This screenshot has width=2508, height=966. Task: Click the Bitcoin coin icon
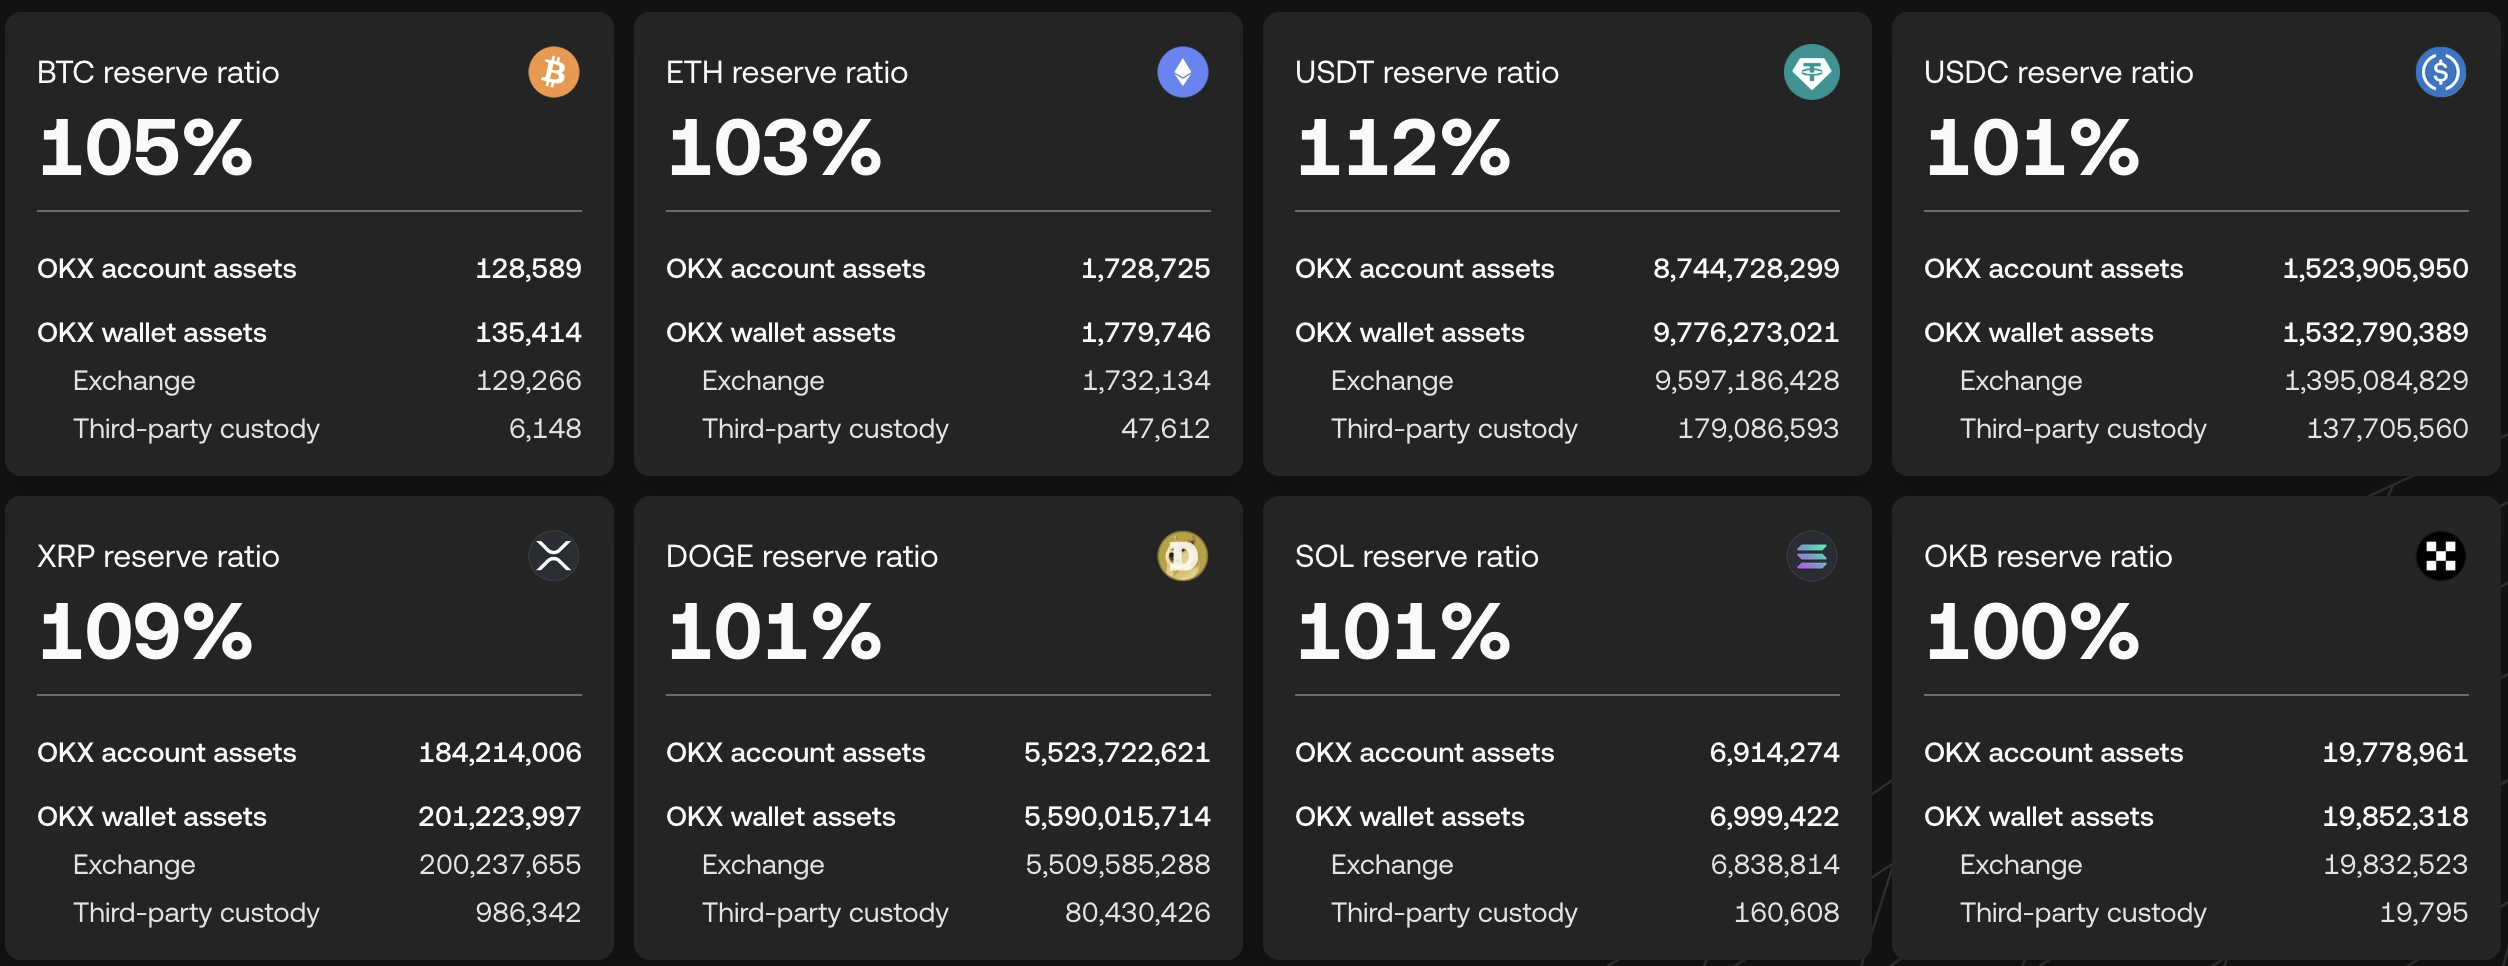554,72
